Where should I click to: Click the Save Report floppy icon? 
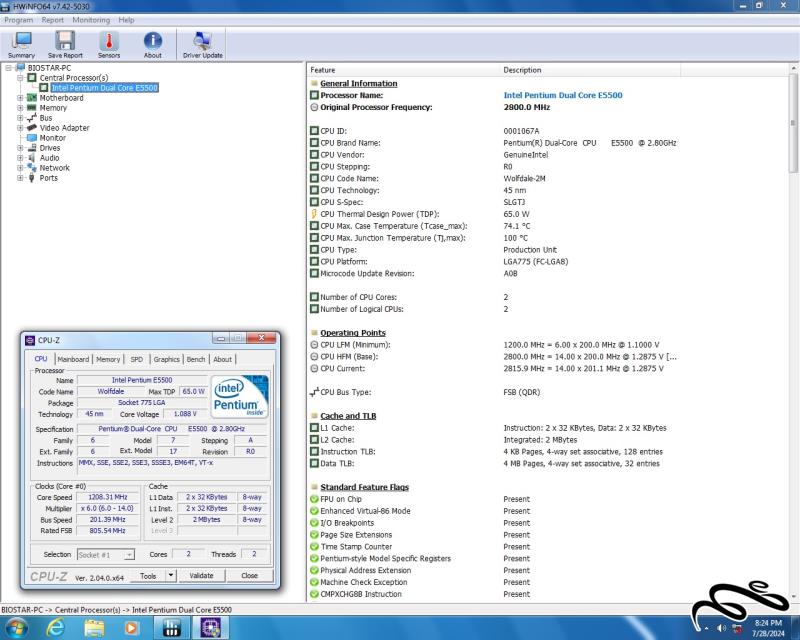click(x=65, y=45)
